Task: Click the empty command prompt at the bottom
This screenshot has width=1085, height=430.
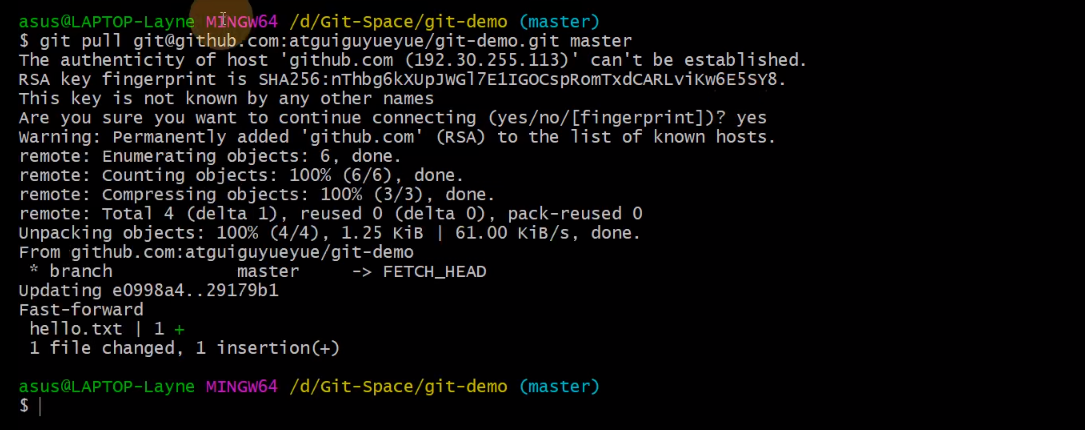Action: pos(31,406)
